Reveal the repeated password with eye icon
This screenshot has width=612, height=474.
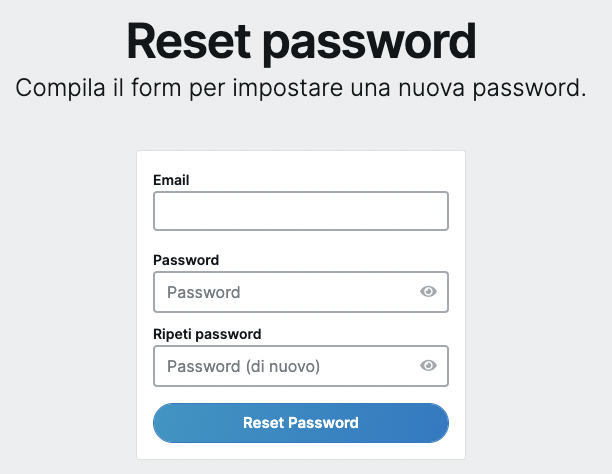click(428, 365)
